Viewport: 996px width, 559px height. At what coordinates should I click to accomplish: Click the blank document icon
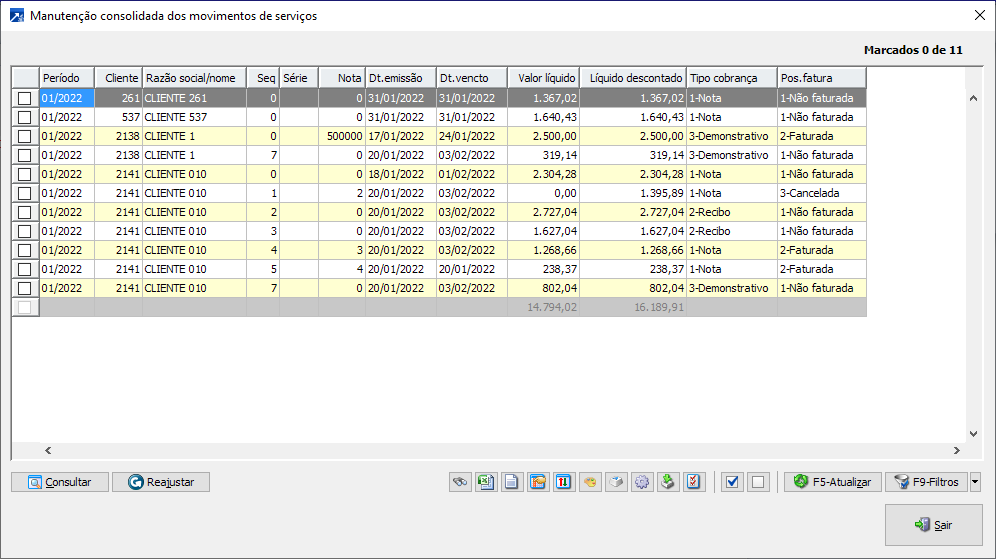511,482
